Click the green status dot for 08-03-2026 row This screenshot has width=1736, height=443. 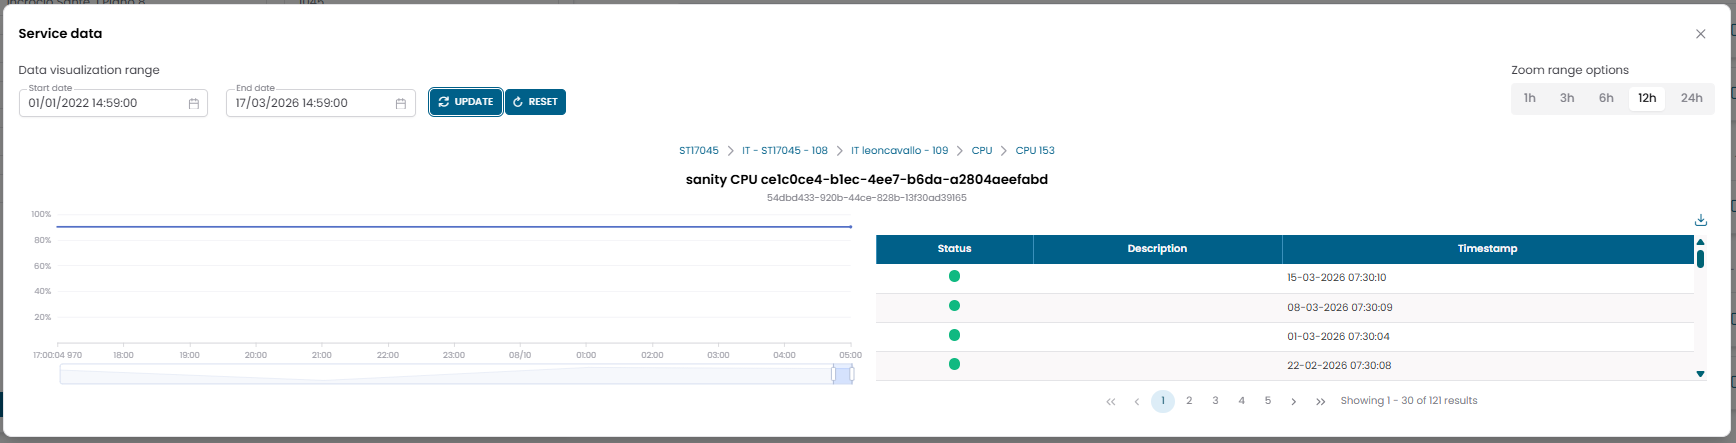(x=954, y=306)
